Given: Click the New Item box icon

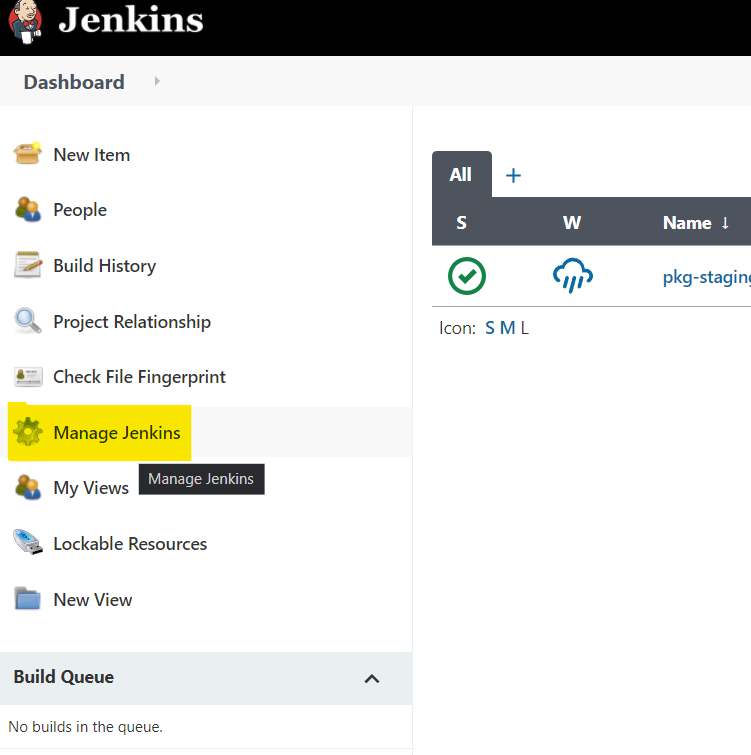Looking at the screenshot, I should pos(27,154).
